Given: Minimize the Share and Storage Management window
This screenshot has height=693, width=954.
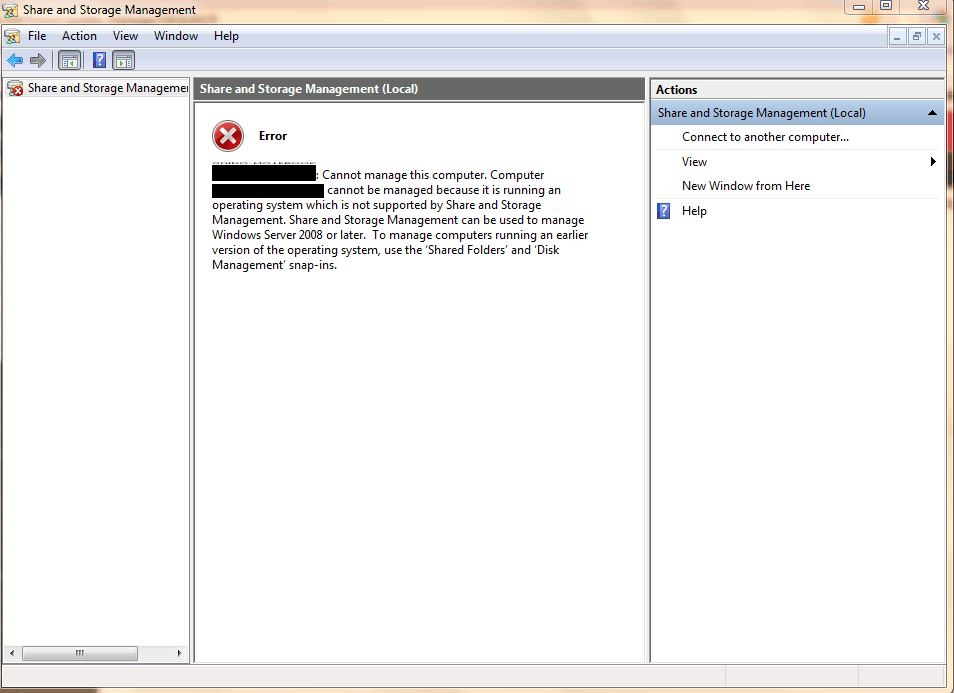Looking at the screenshot, I should (859, 7).
